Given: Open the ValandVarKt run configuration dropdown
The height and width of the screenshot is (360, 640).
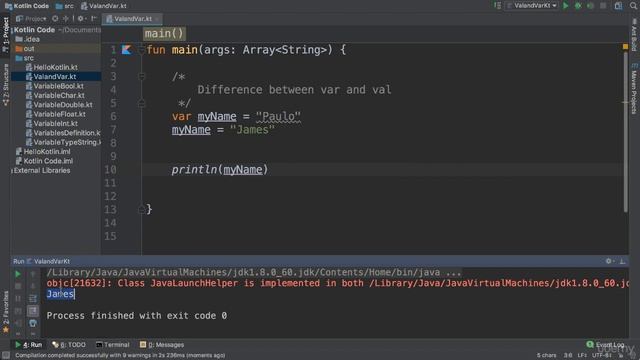Looking at the screenshot, I should click(x=531, y=6).
